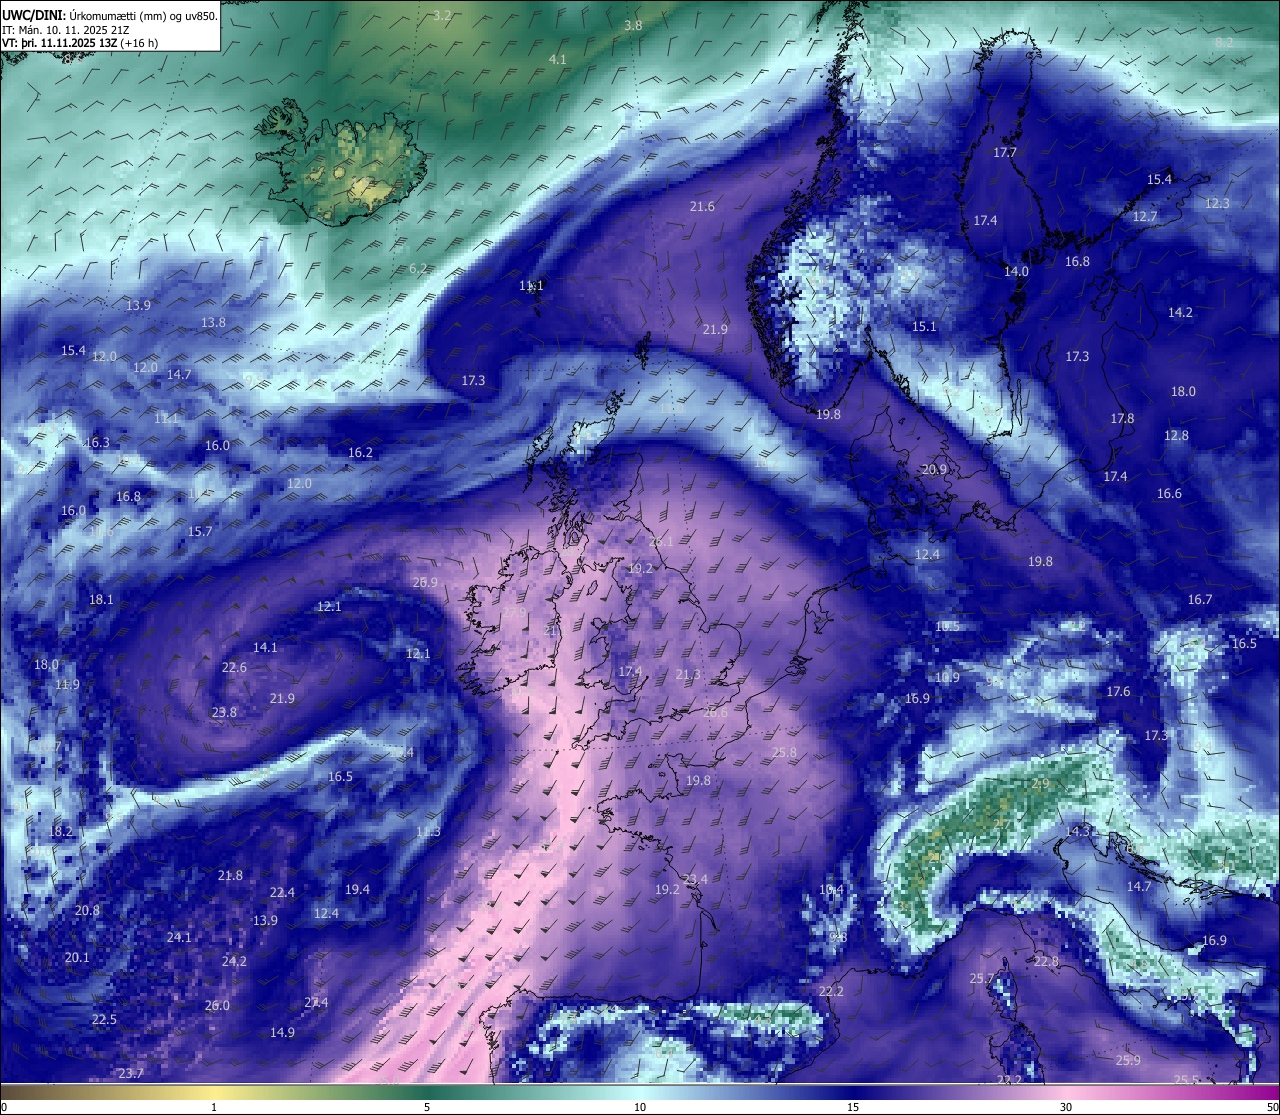Viewport: 1280px width, 1115px height.
Task: Click the 12.7 value over Finland
Action: click(x=1145, y=216)
